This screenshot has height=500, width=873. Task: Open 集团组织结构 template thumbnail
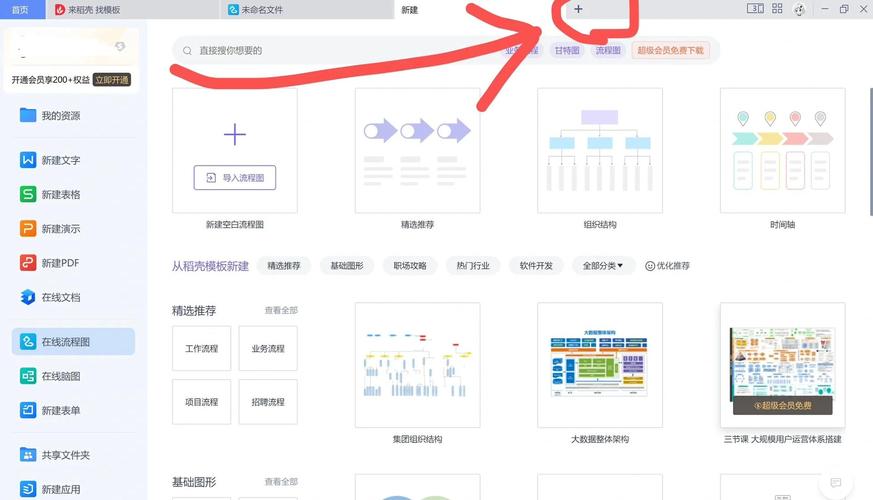point(418,365)
